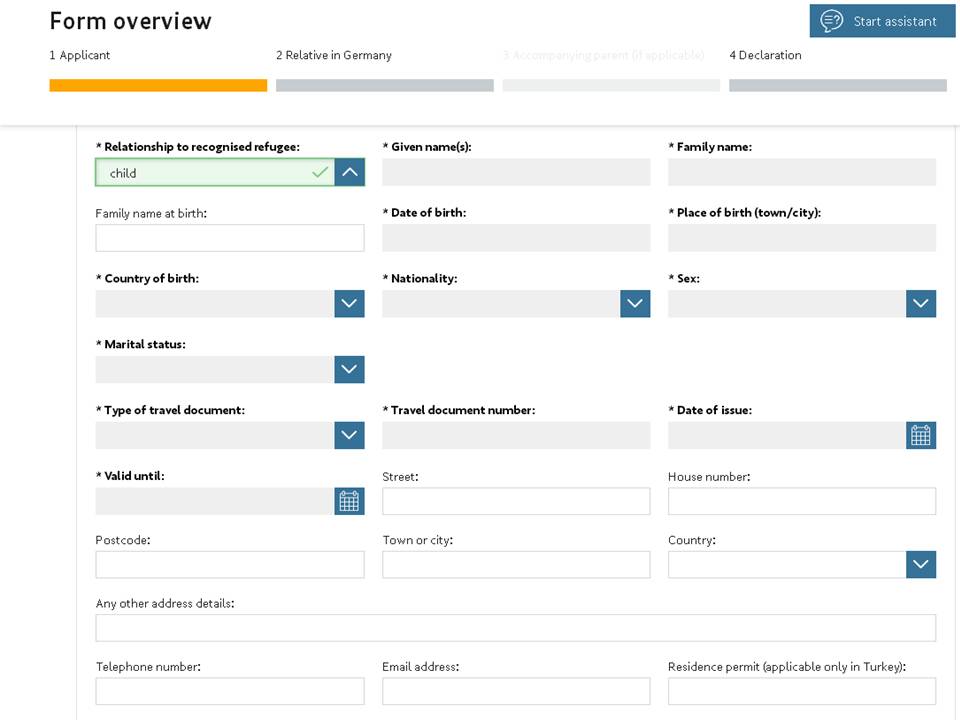Open the Country dropdown arrow under address
Viewport: 960px width, 720px height.
919,564
